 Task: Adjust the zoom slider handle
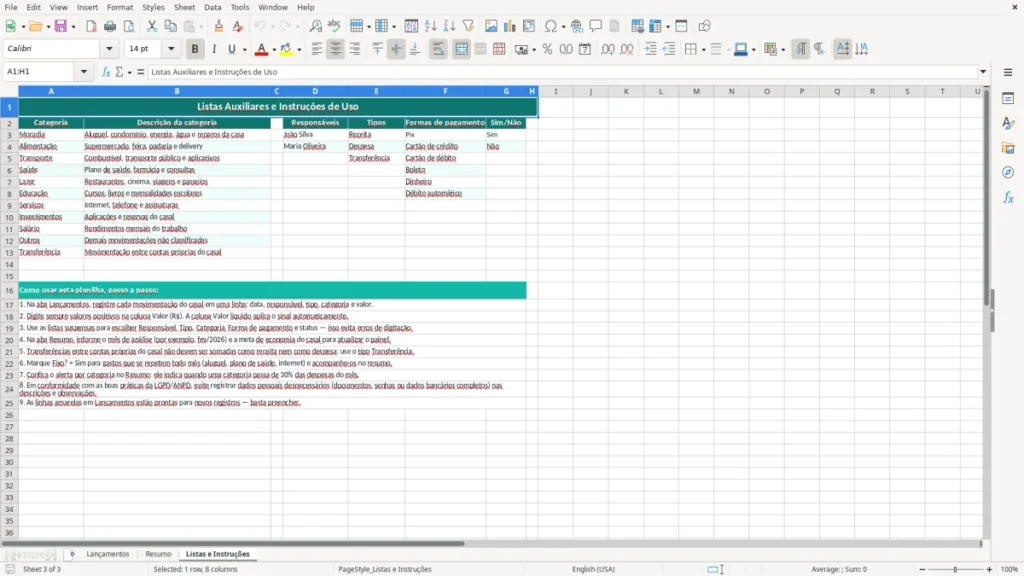955,569
